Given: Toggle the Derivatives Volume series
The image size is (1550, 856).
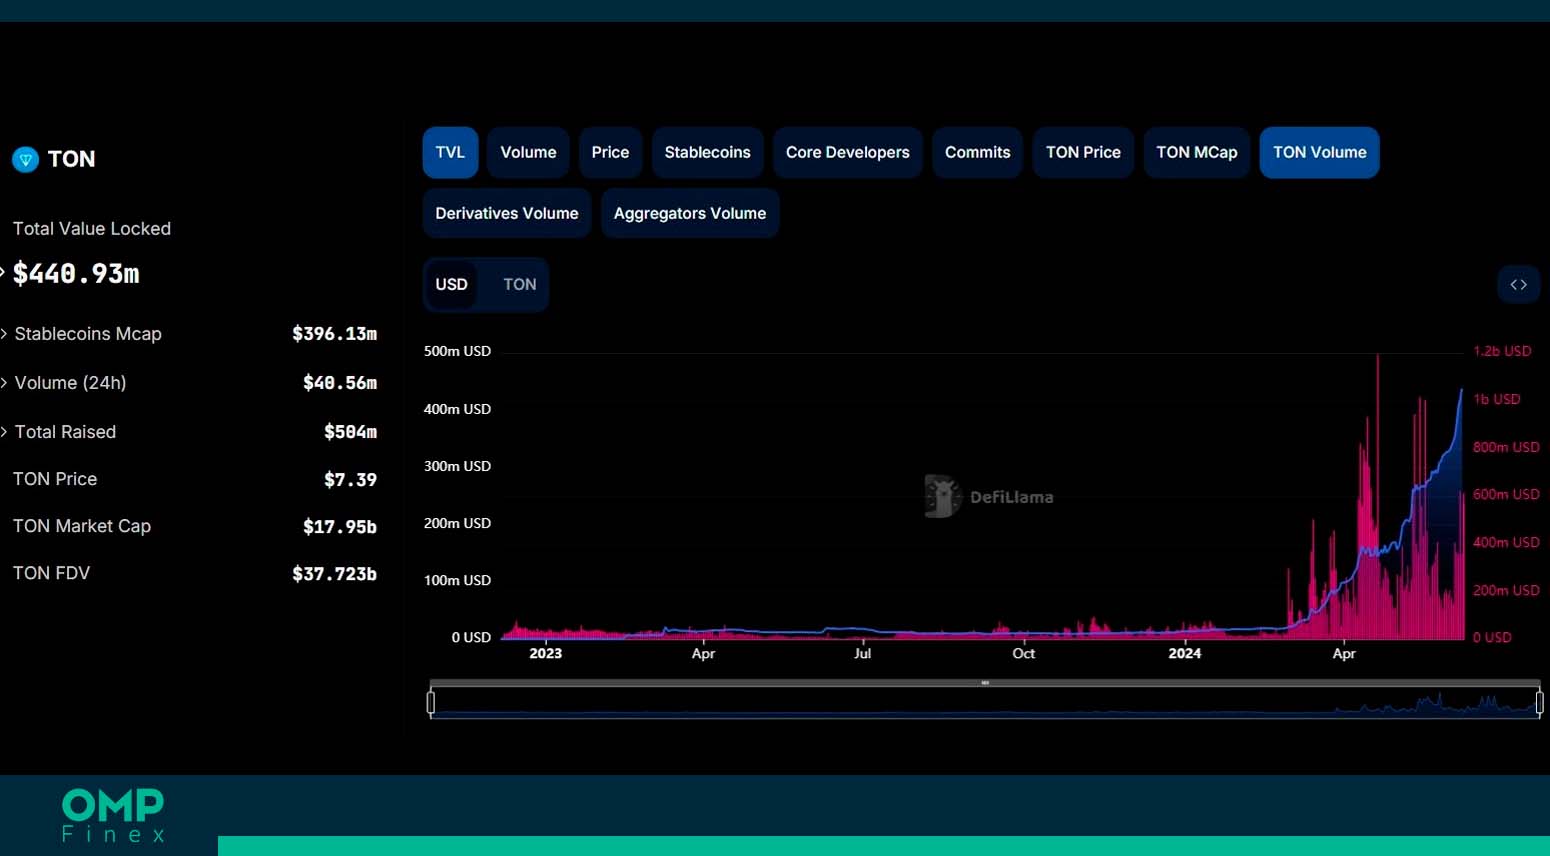Looking at the screenshot, I should pos(507,214).
